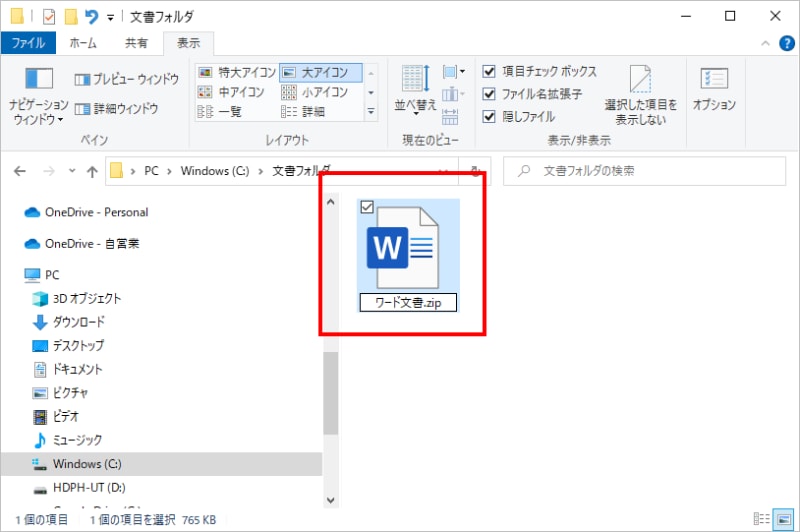This screenshot has height=532, width=800.
Task: Click PC in the address bar
Action: pyautogui.click(x=152, y=171)
